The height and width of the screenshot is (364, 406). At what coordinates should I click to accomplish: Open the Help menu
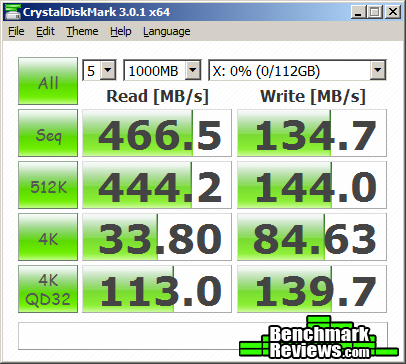pos(121,31)
